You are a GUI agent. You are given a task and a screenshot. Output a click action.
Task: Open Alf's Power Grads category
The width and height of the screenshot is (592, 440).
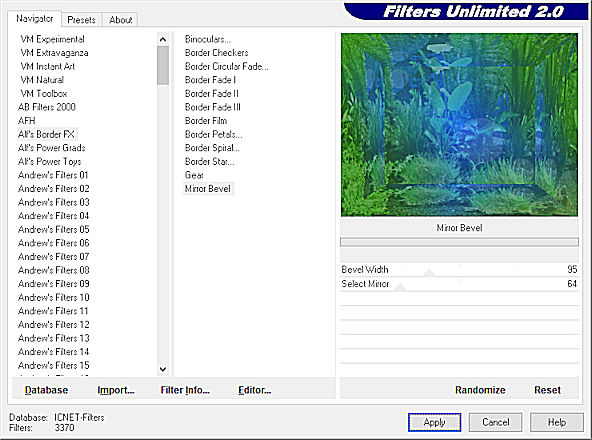pyautogui.click(x=52, y=148)
